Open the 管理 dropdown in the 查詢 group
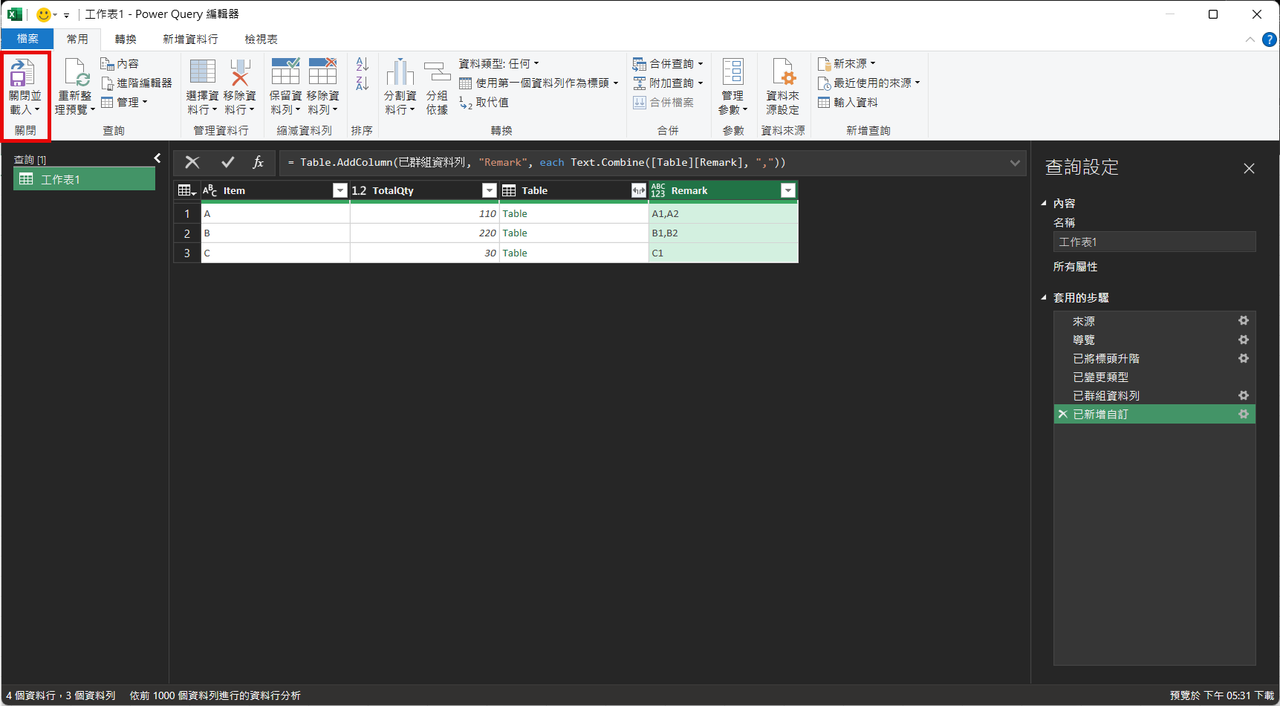Image resolution: width=1280 pixels, height=706 pixels. coord(124,102)
